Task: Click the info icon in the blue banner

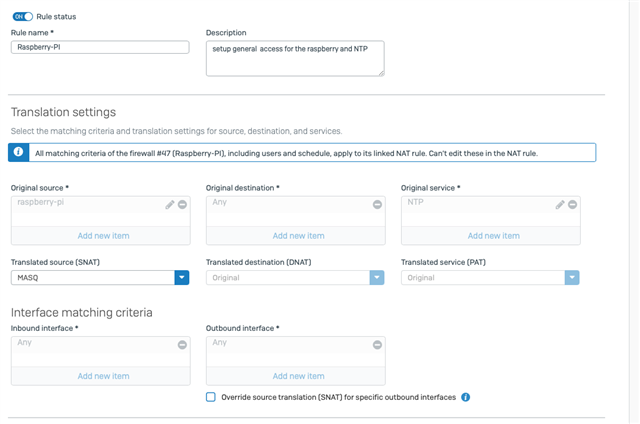Action: click(x=18, y=152)
